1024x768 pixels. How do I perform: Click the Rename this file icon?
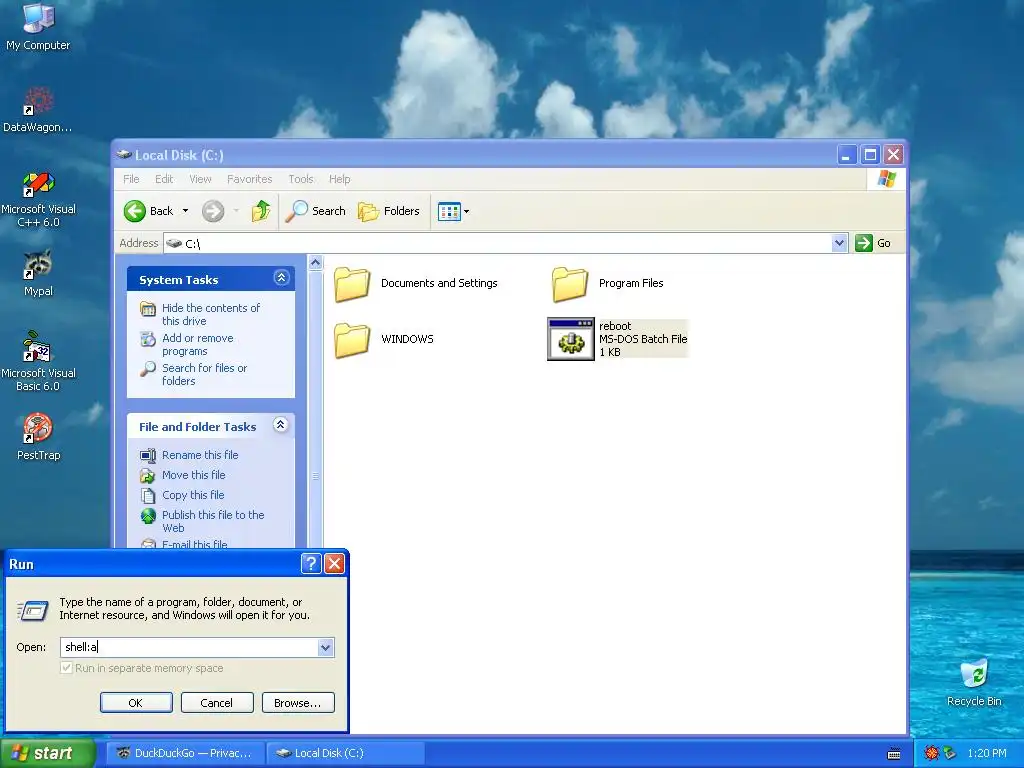[148, 455]
